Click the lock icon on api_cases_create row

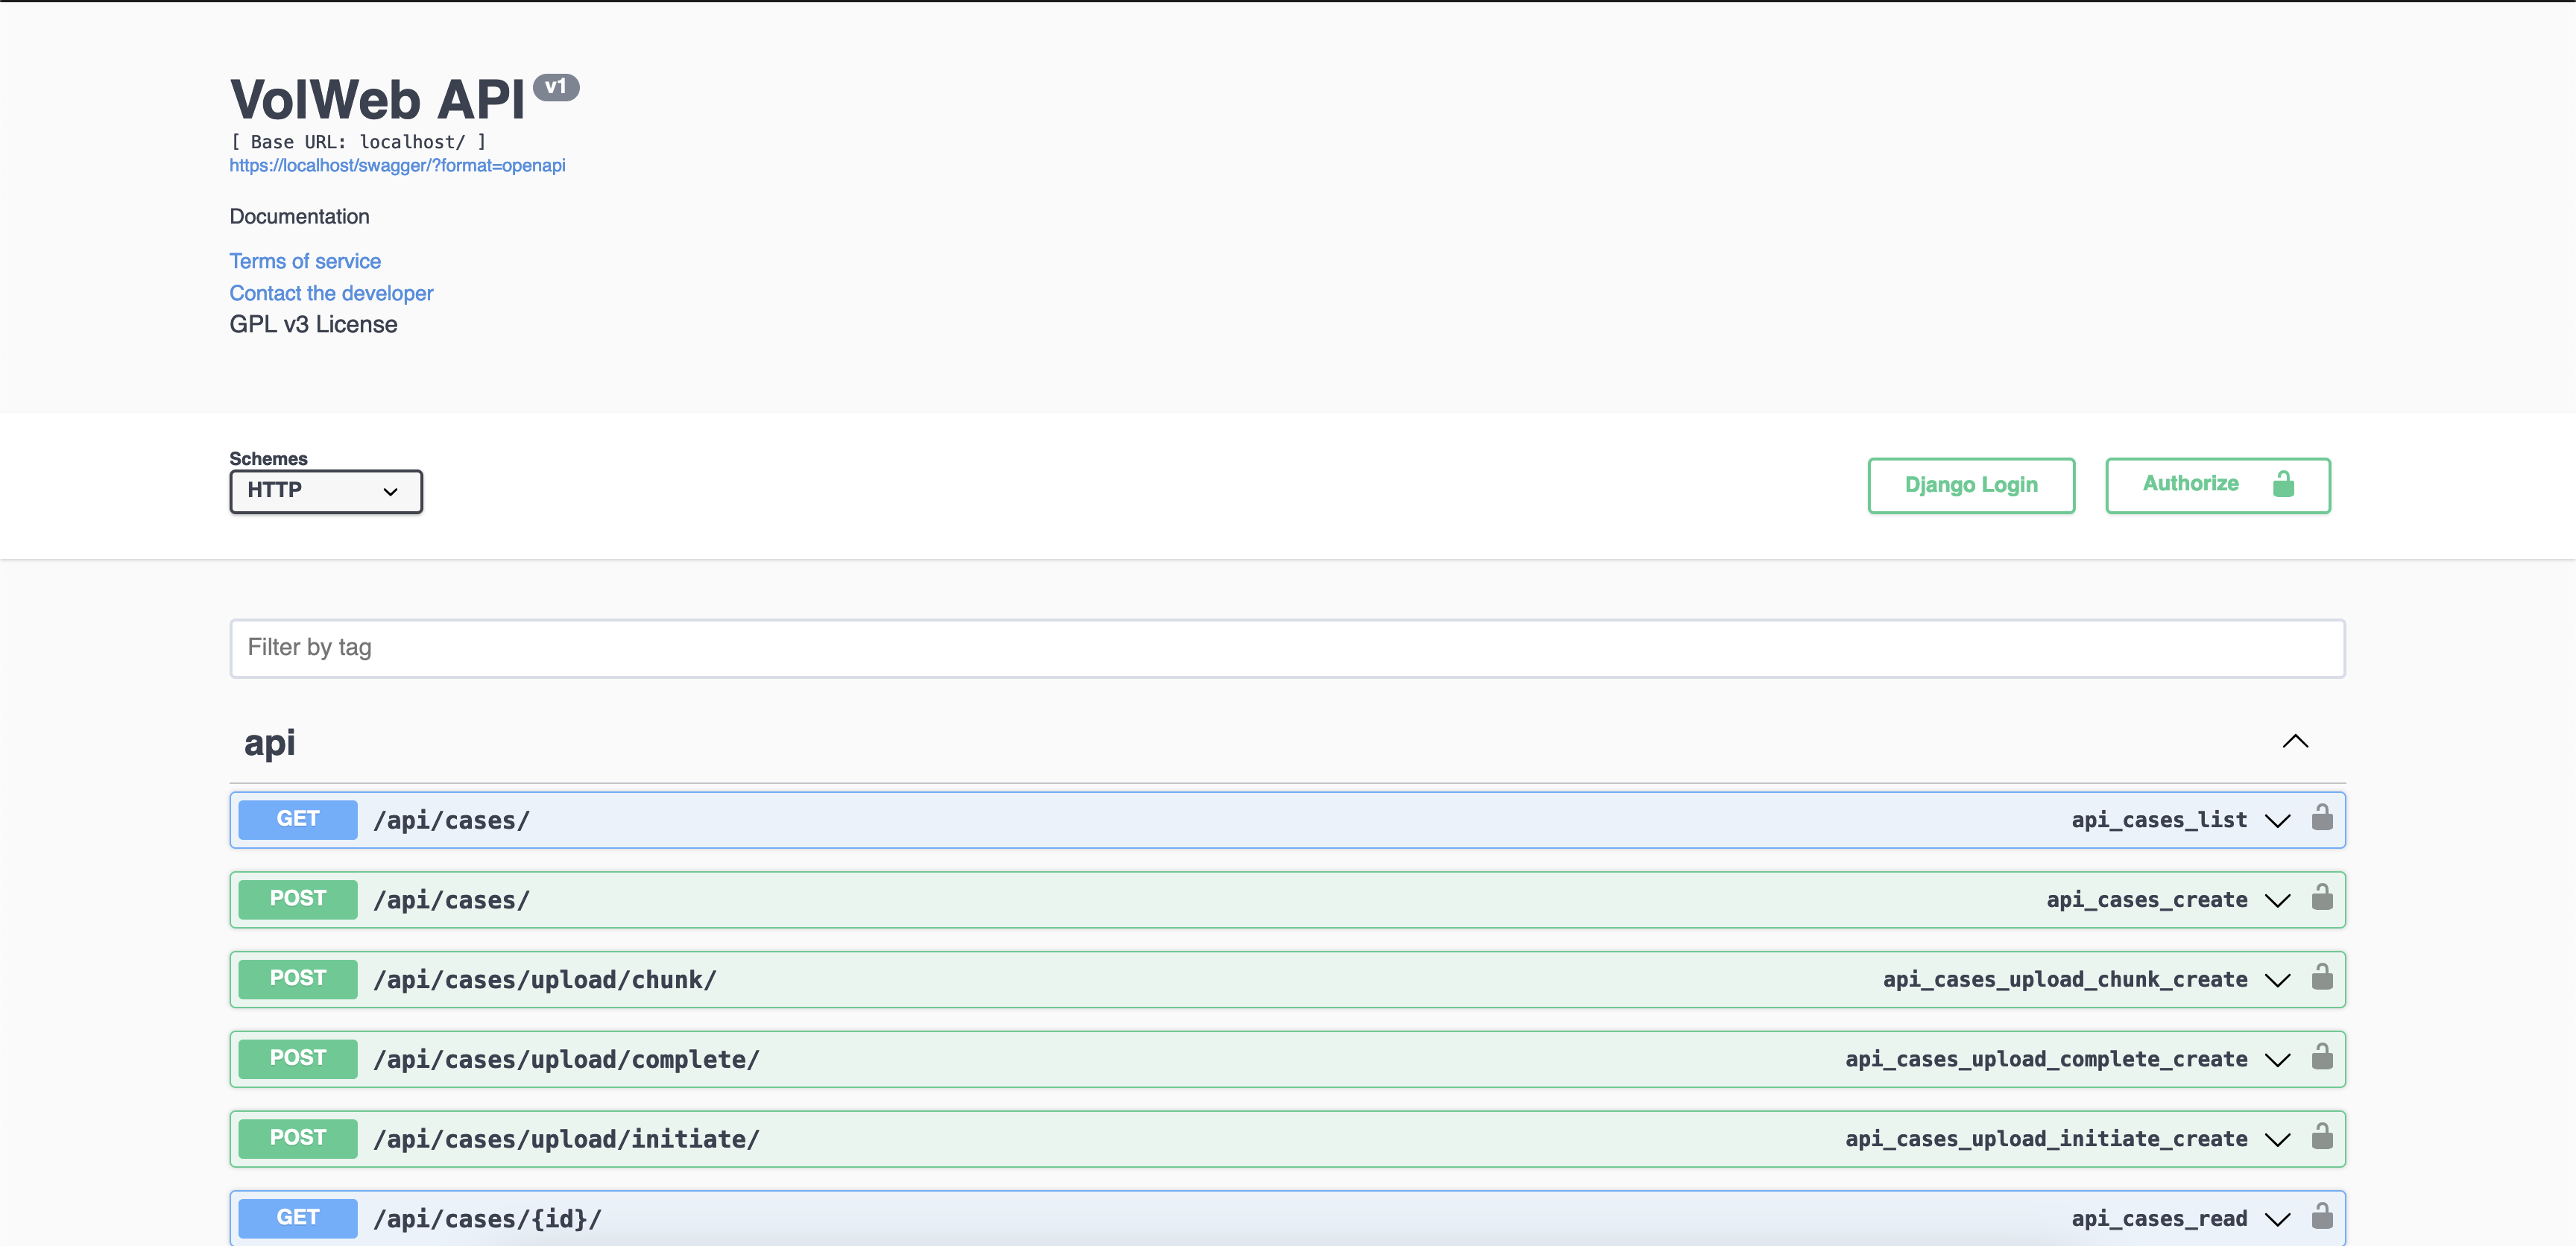click(2322, 898)
